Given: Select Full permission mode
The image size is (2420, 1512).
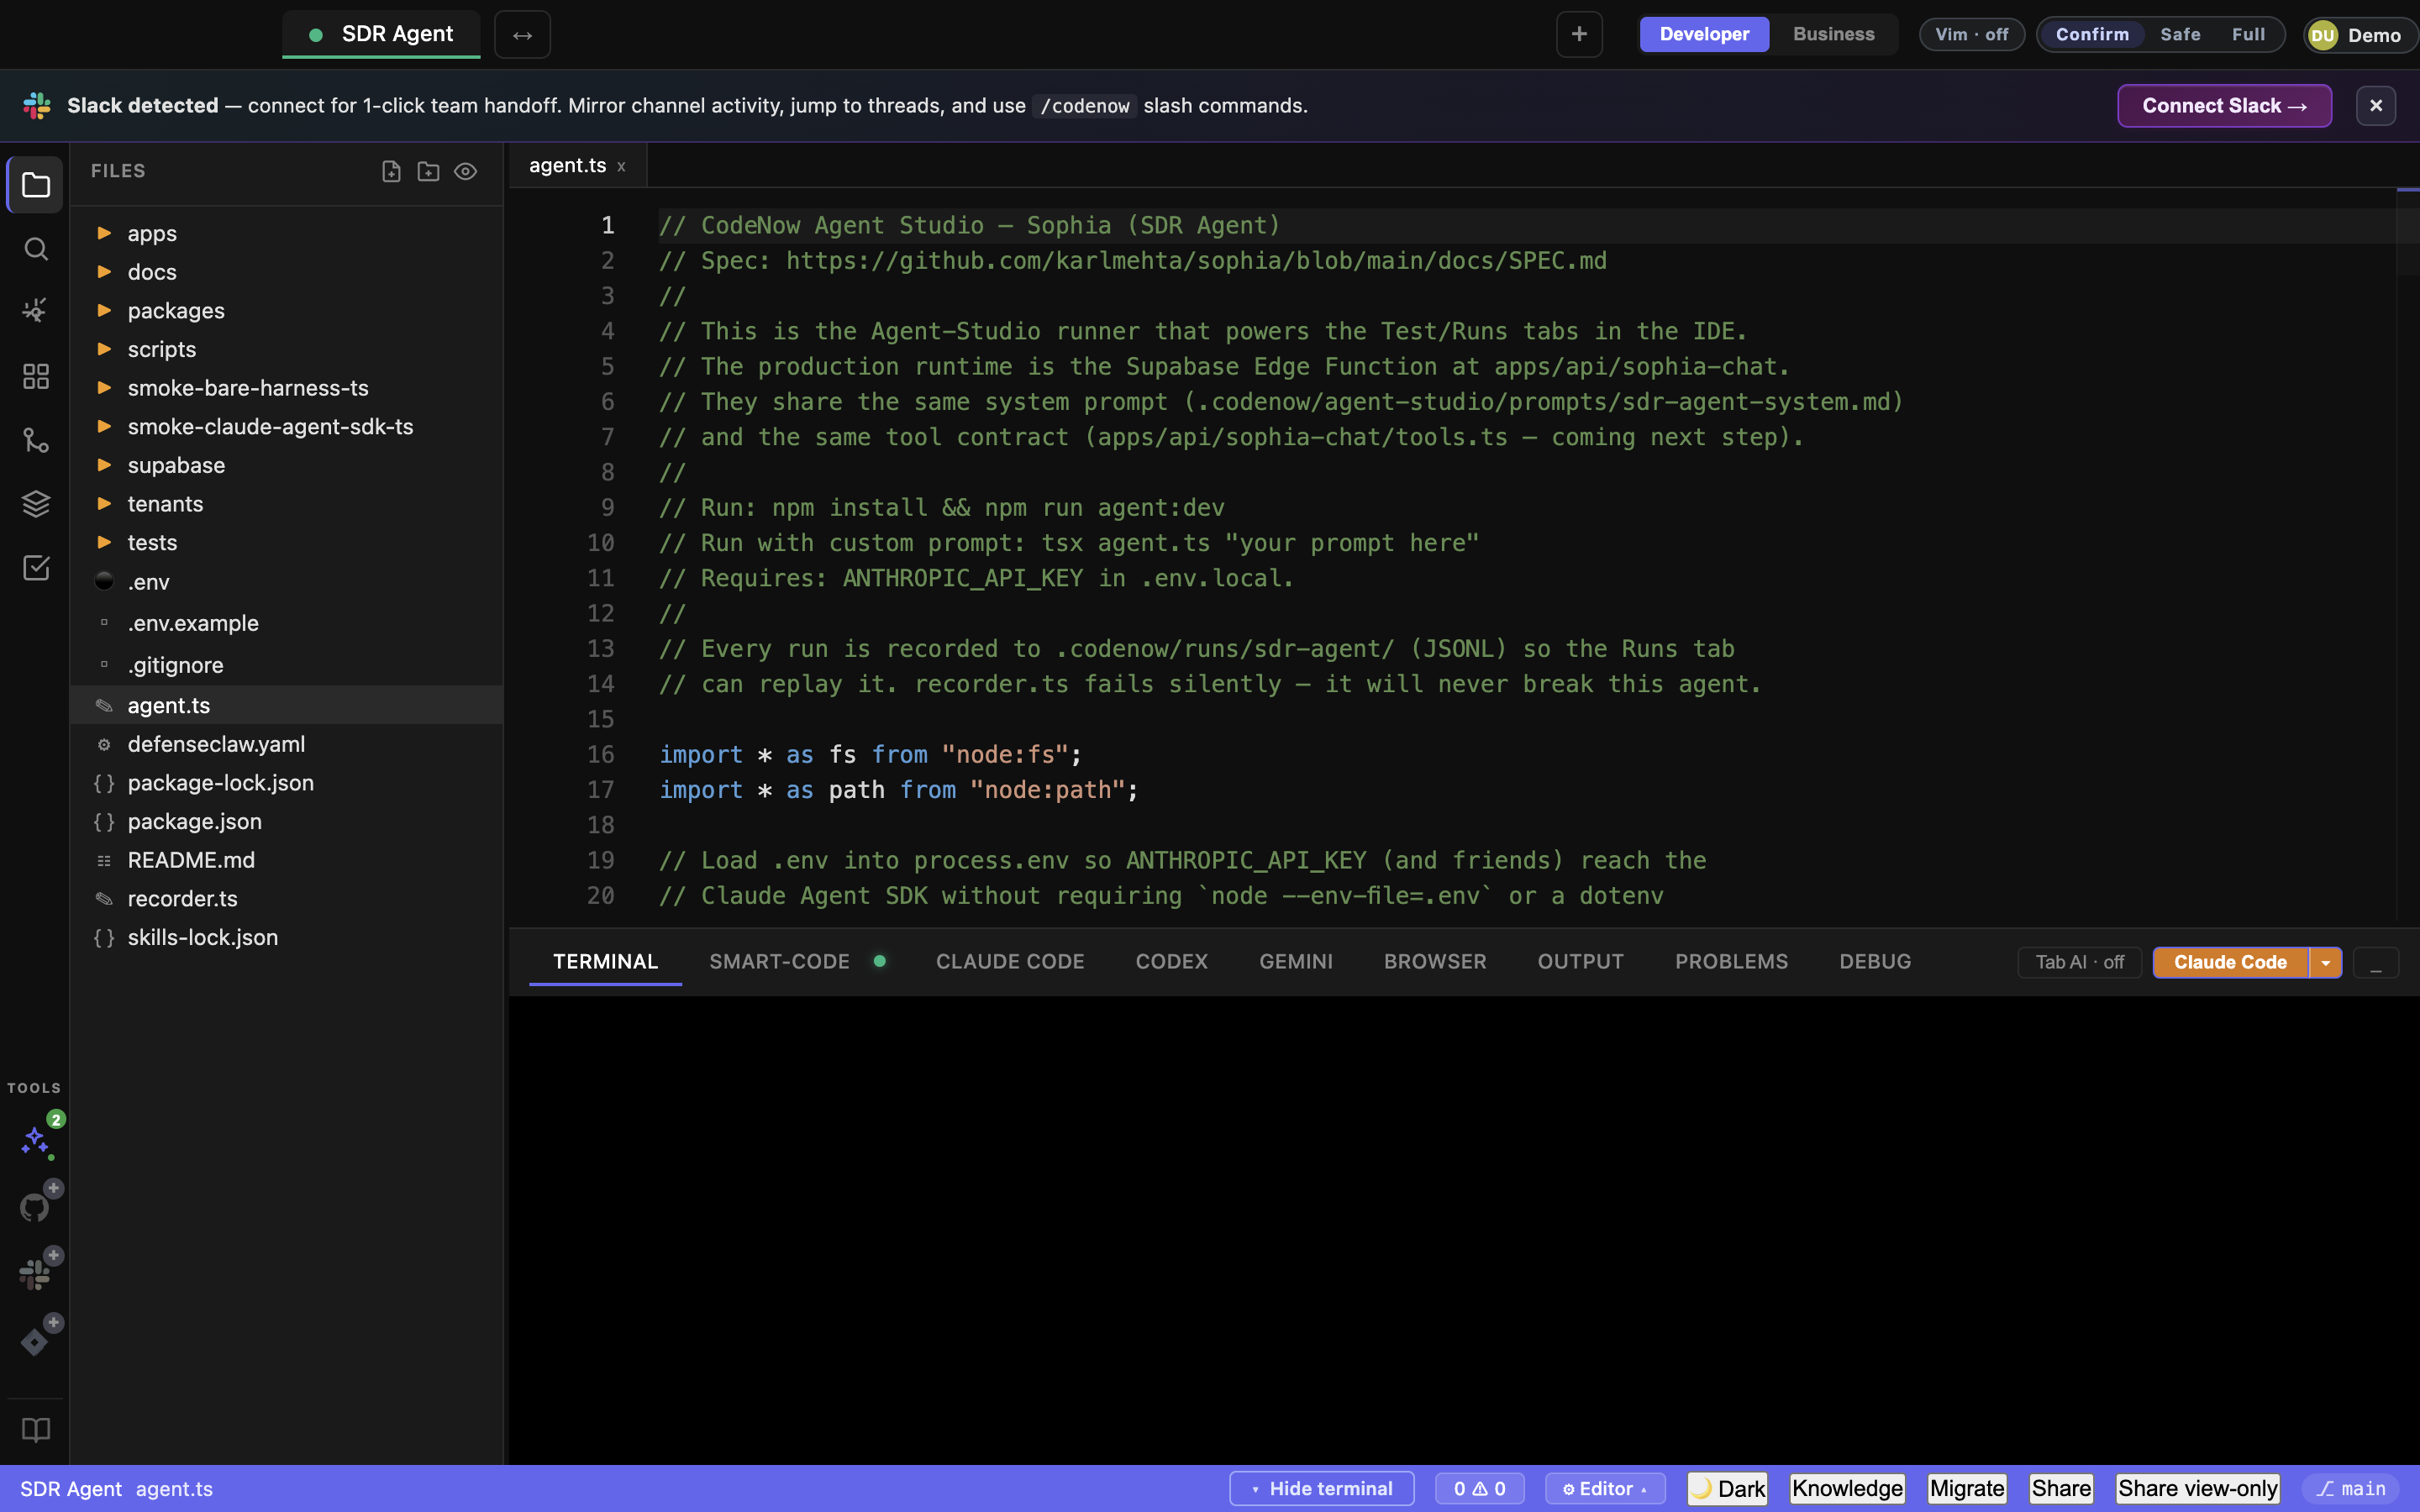Looking at the screenshot, I should tap(2248, 34).
